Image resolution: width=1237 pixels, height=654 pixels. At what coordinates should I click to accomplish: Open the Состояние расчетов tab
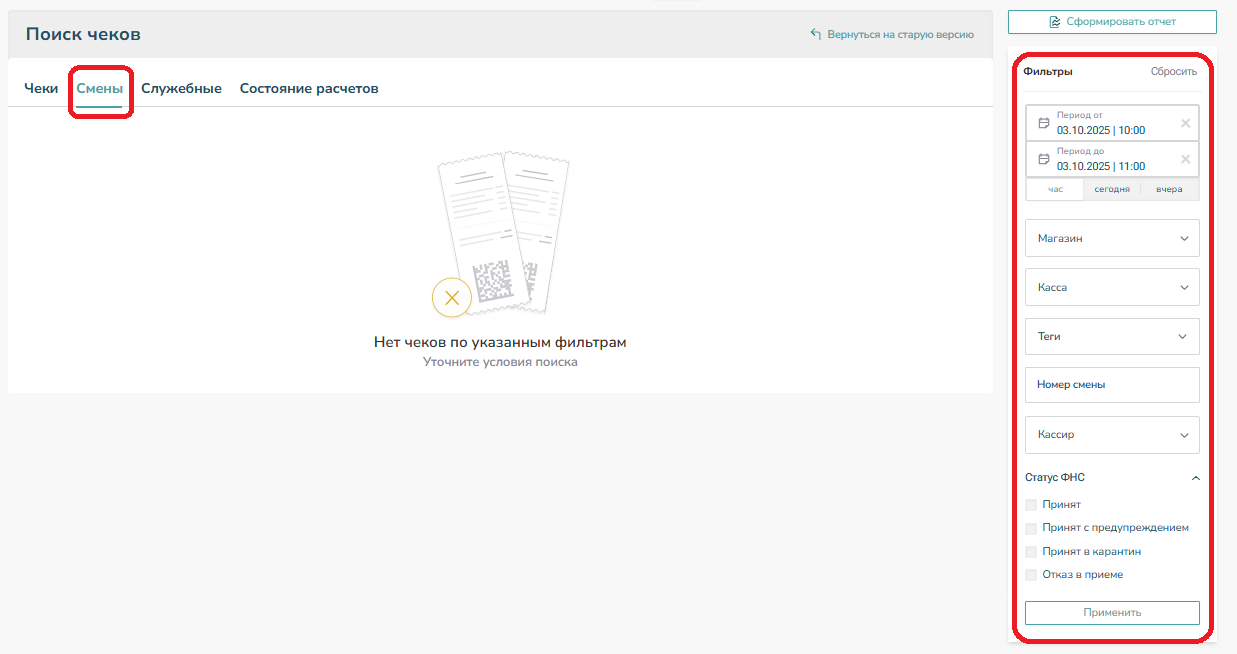(308, 89)
